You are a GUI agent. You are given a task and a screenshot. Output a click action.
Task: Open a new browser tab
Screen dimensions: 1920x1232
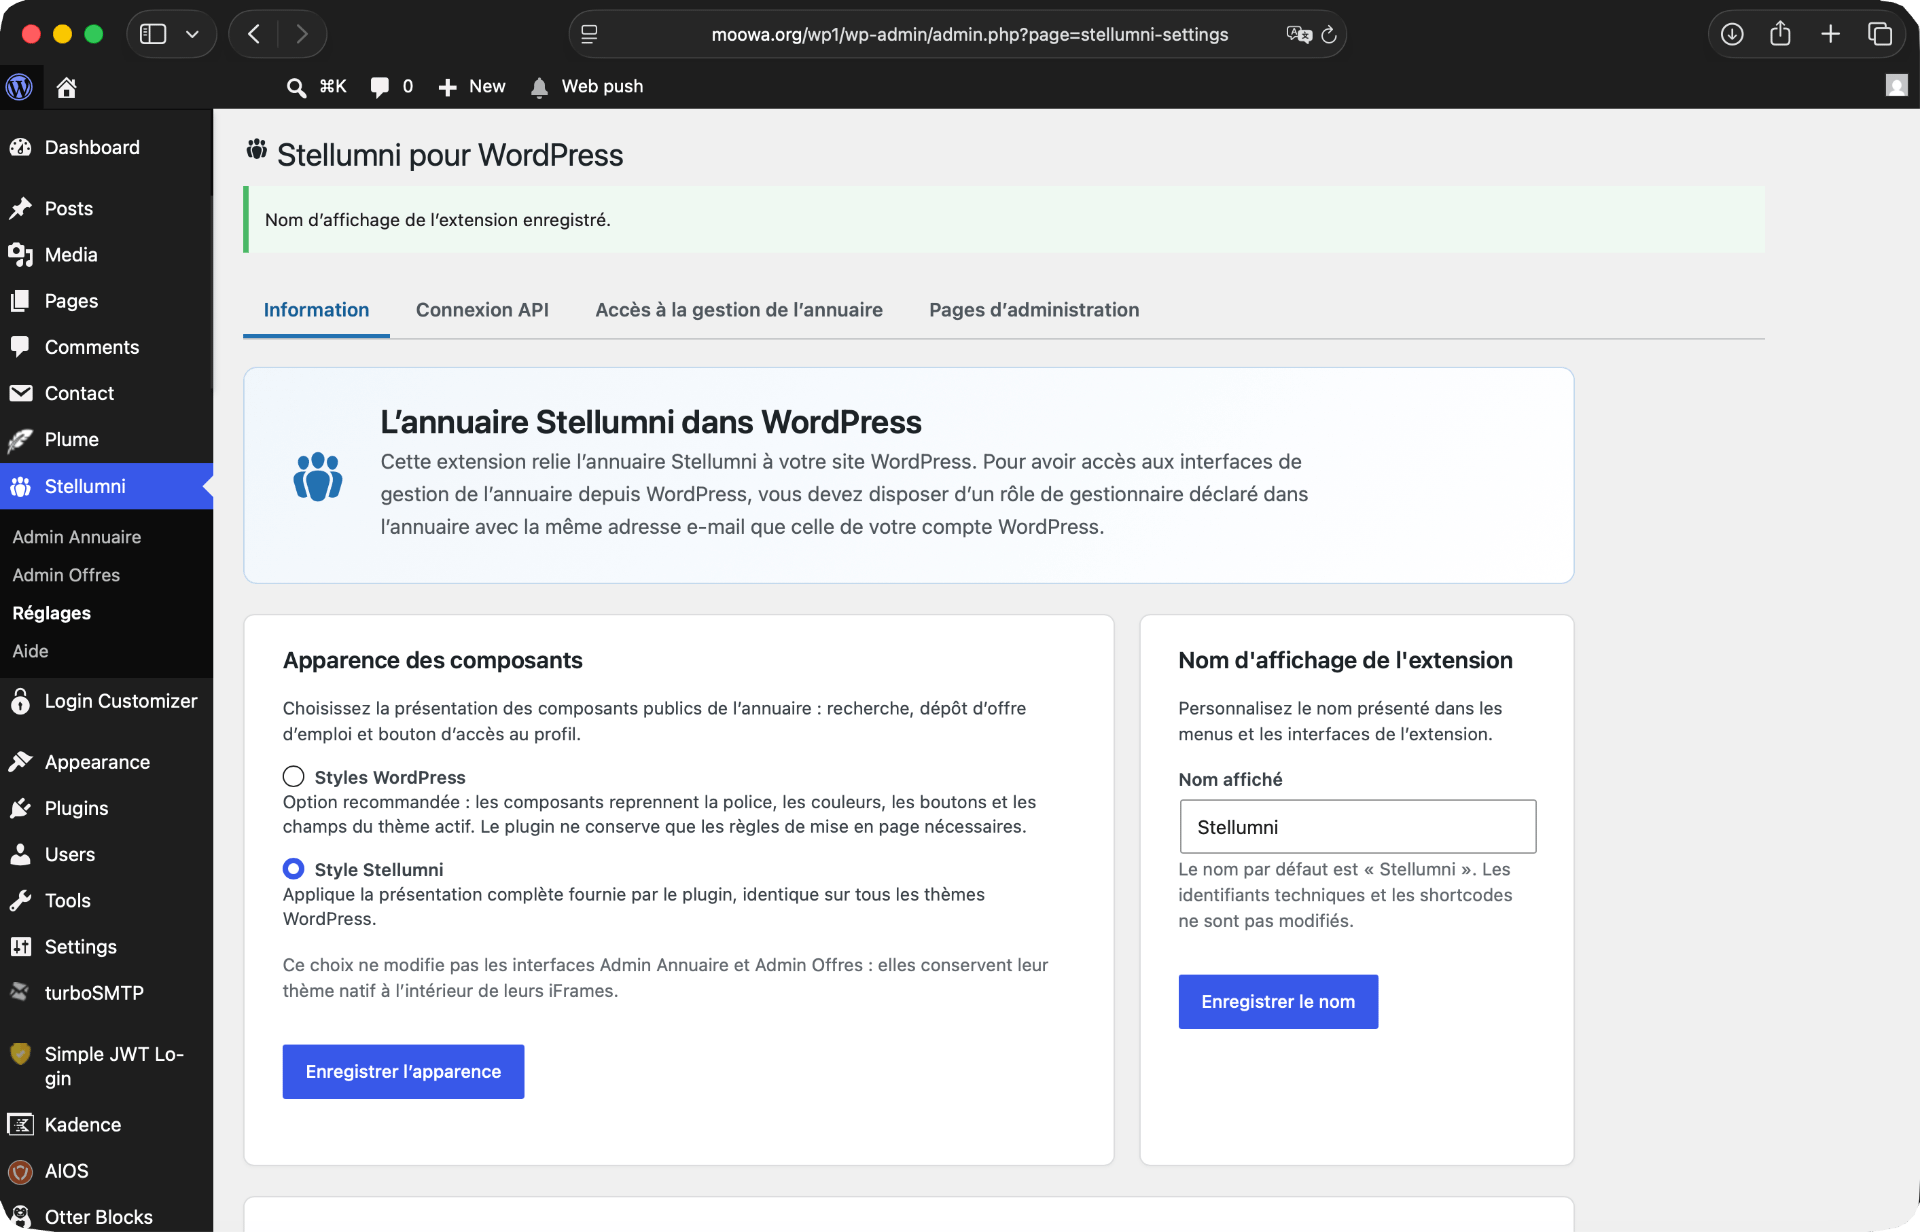pyautogui.click(x=1830, y=34)
